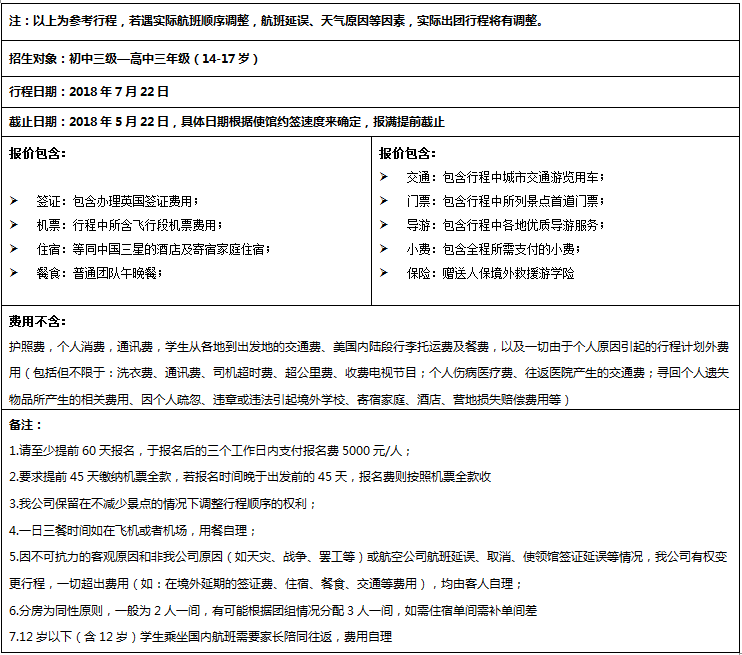Click remark 7 about 12岁以下 students
The height and width of the screenshot is (655, 742).
pyautogui.click(x=201, y=637)
